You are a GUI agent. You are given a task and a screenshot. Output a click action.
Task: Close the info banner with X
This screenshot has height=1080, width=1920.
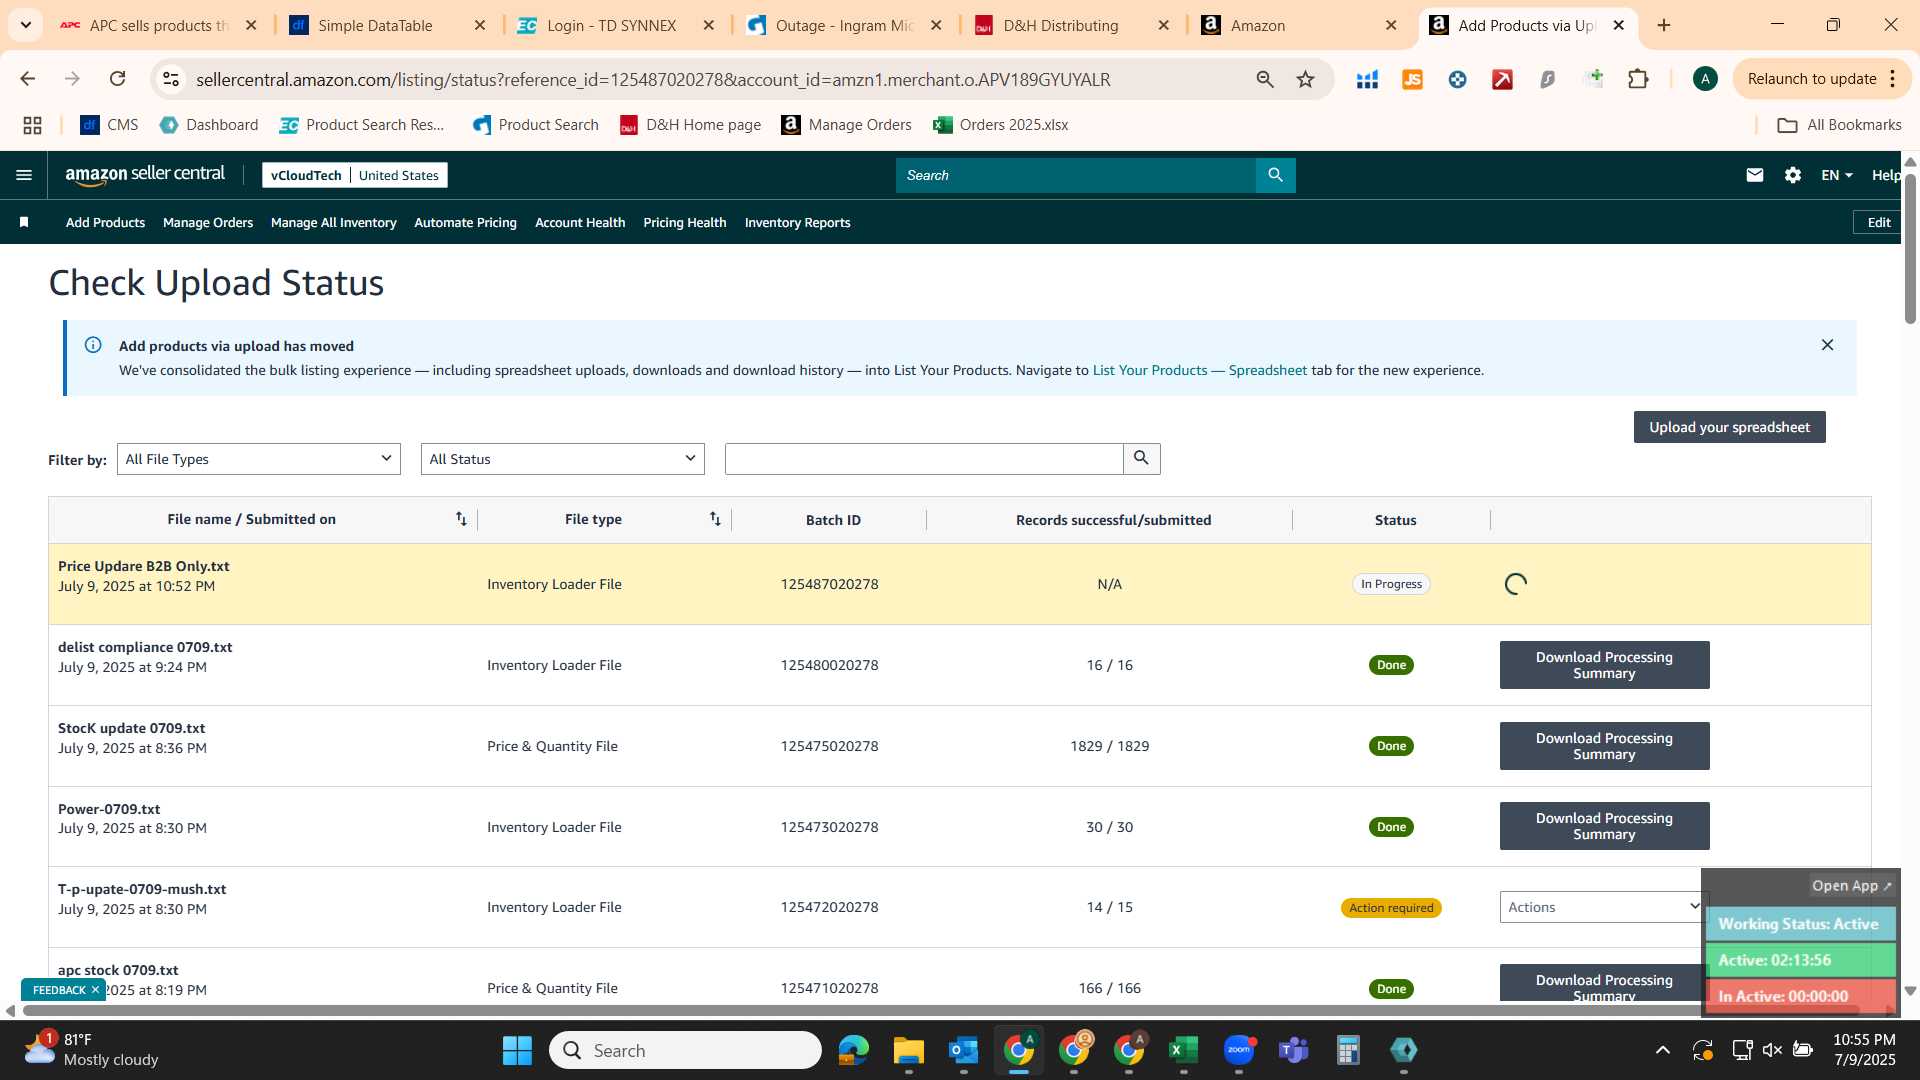pyautogui.click(x=1827, y=345)
